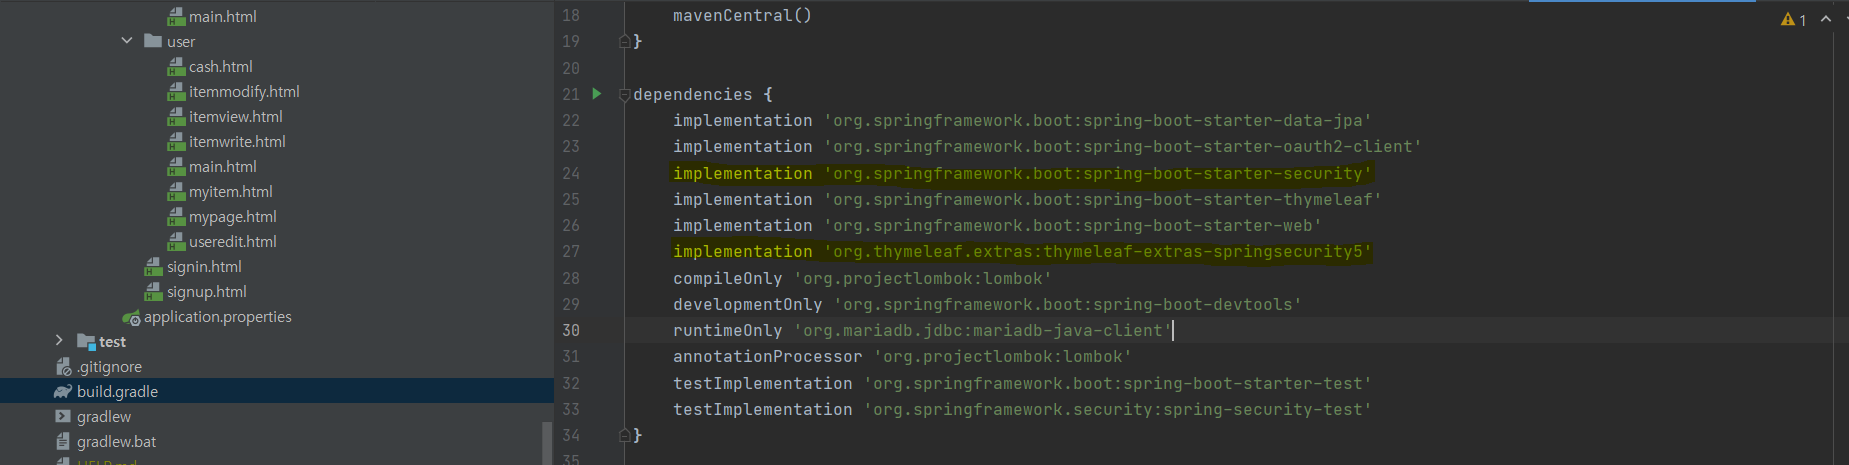
Task: Click the itemmodify.html file icon
Action: point(176,91)
